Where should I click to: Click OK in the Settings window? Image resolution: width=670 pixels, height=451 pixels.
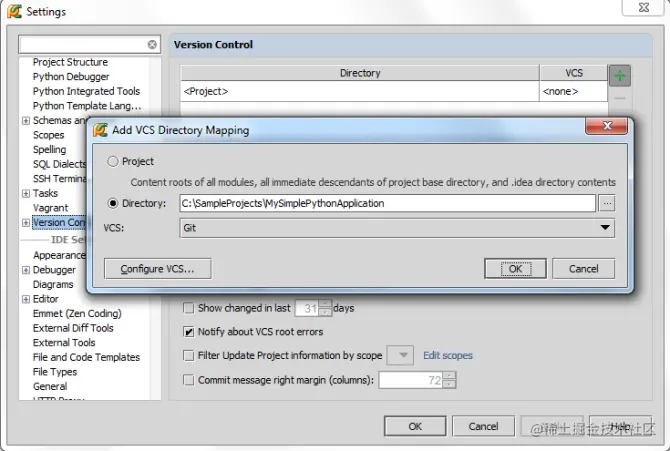pyautogui.click(x=415, y=426)
